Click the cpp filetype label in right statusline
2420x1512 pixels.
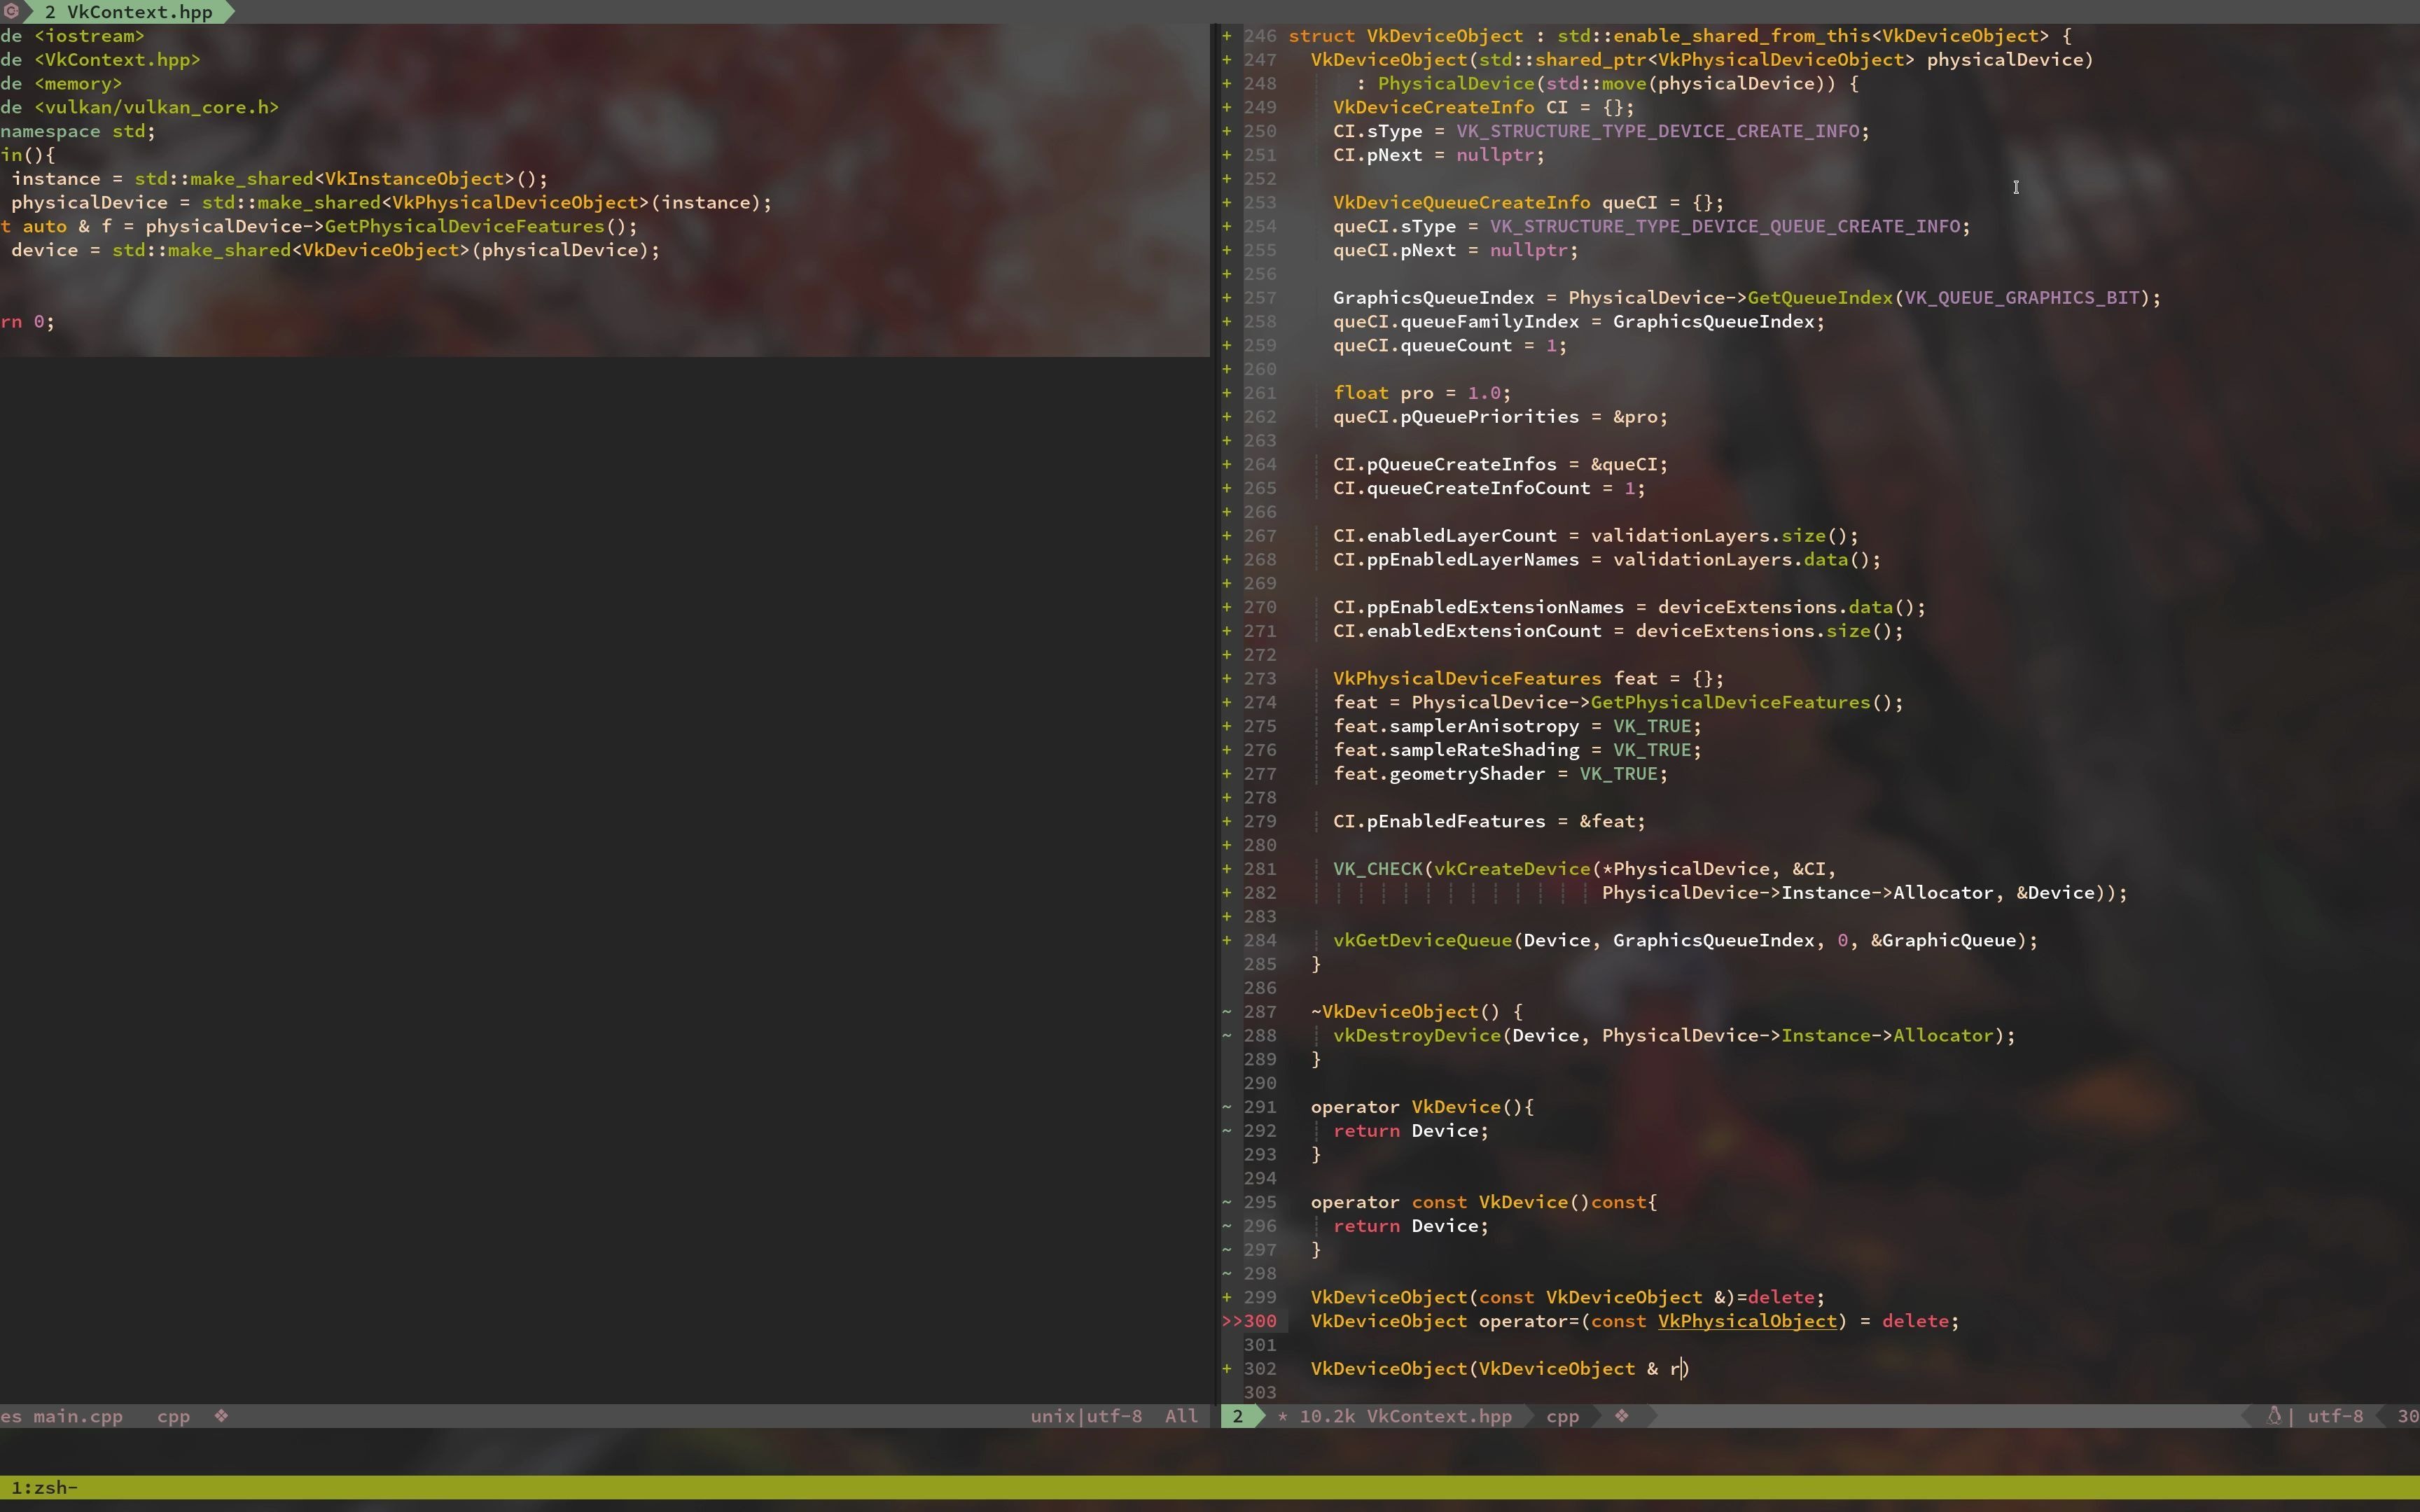tap(1562, 1416)
